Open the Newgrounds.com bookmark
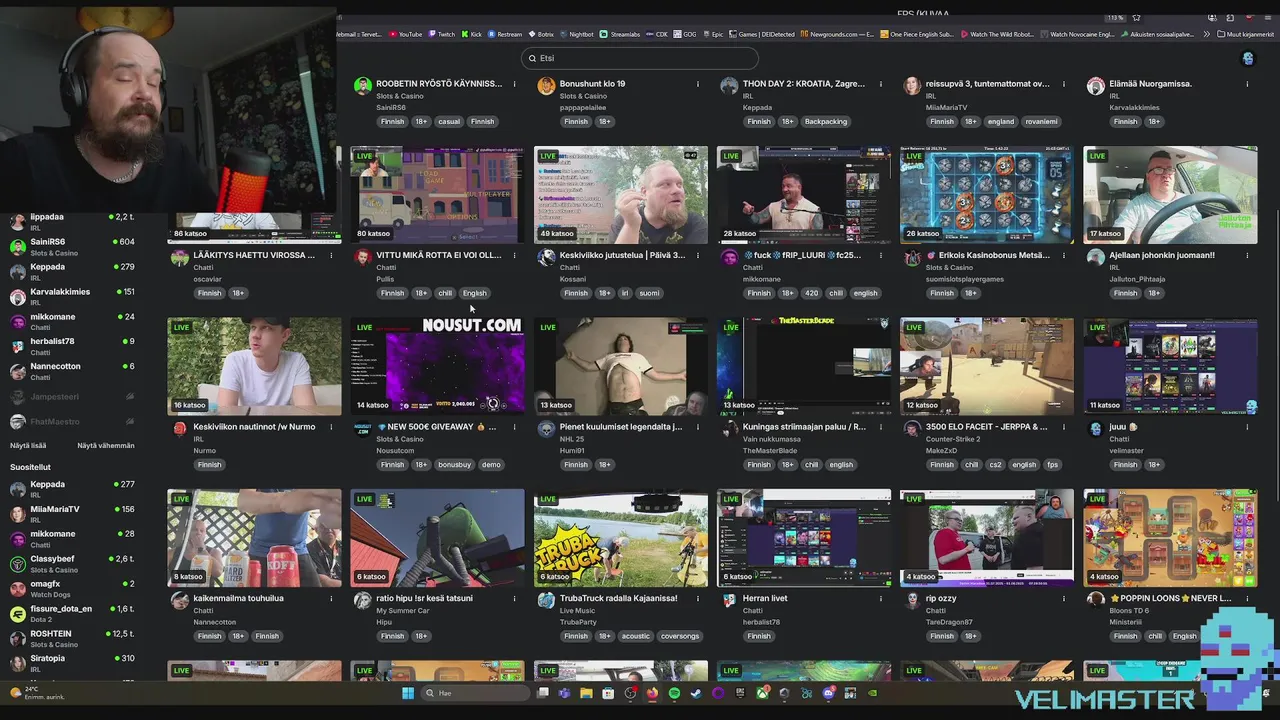Screen dimensions: 1280x720 (x=837, y=34)
